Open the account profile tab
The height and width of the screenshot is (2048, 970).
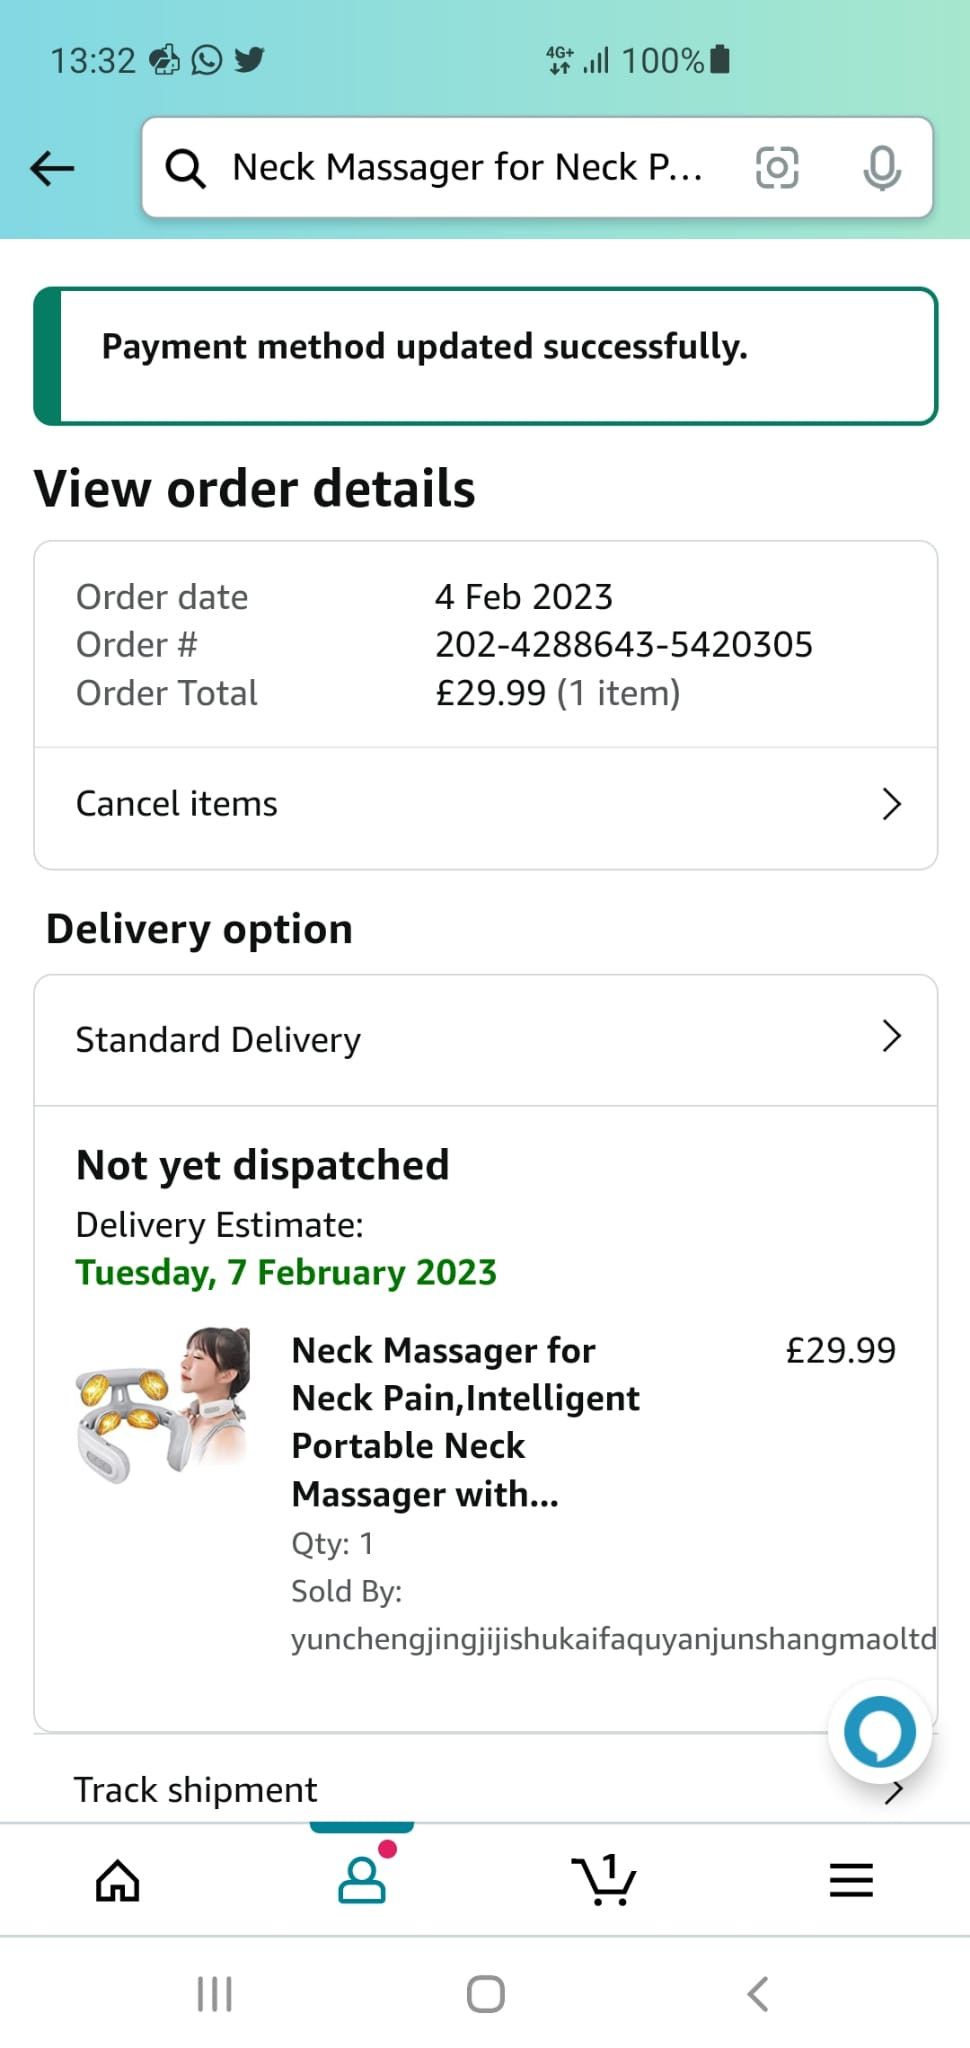[362, 1881]
